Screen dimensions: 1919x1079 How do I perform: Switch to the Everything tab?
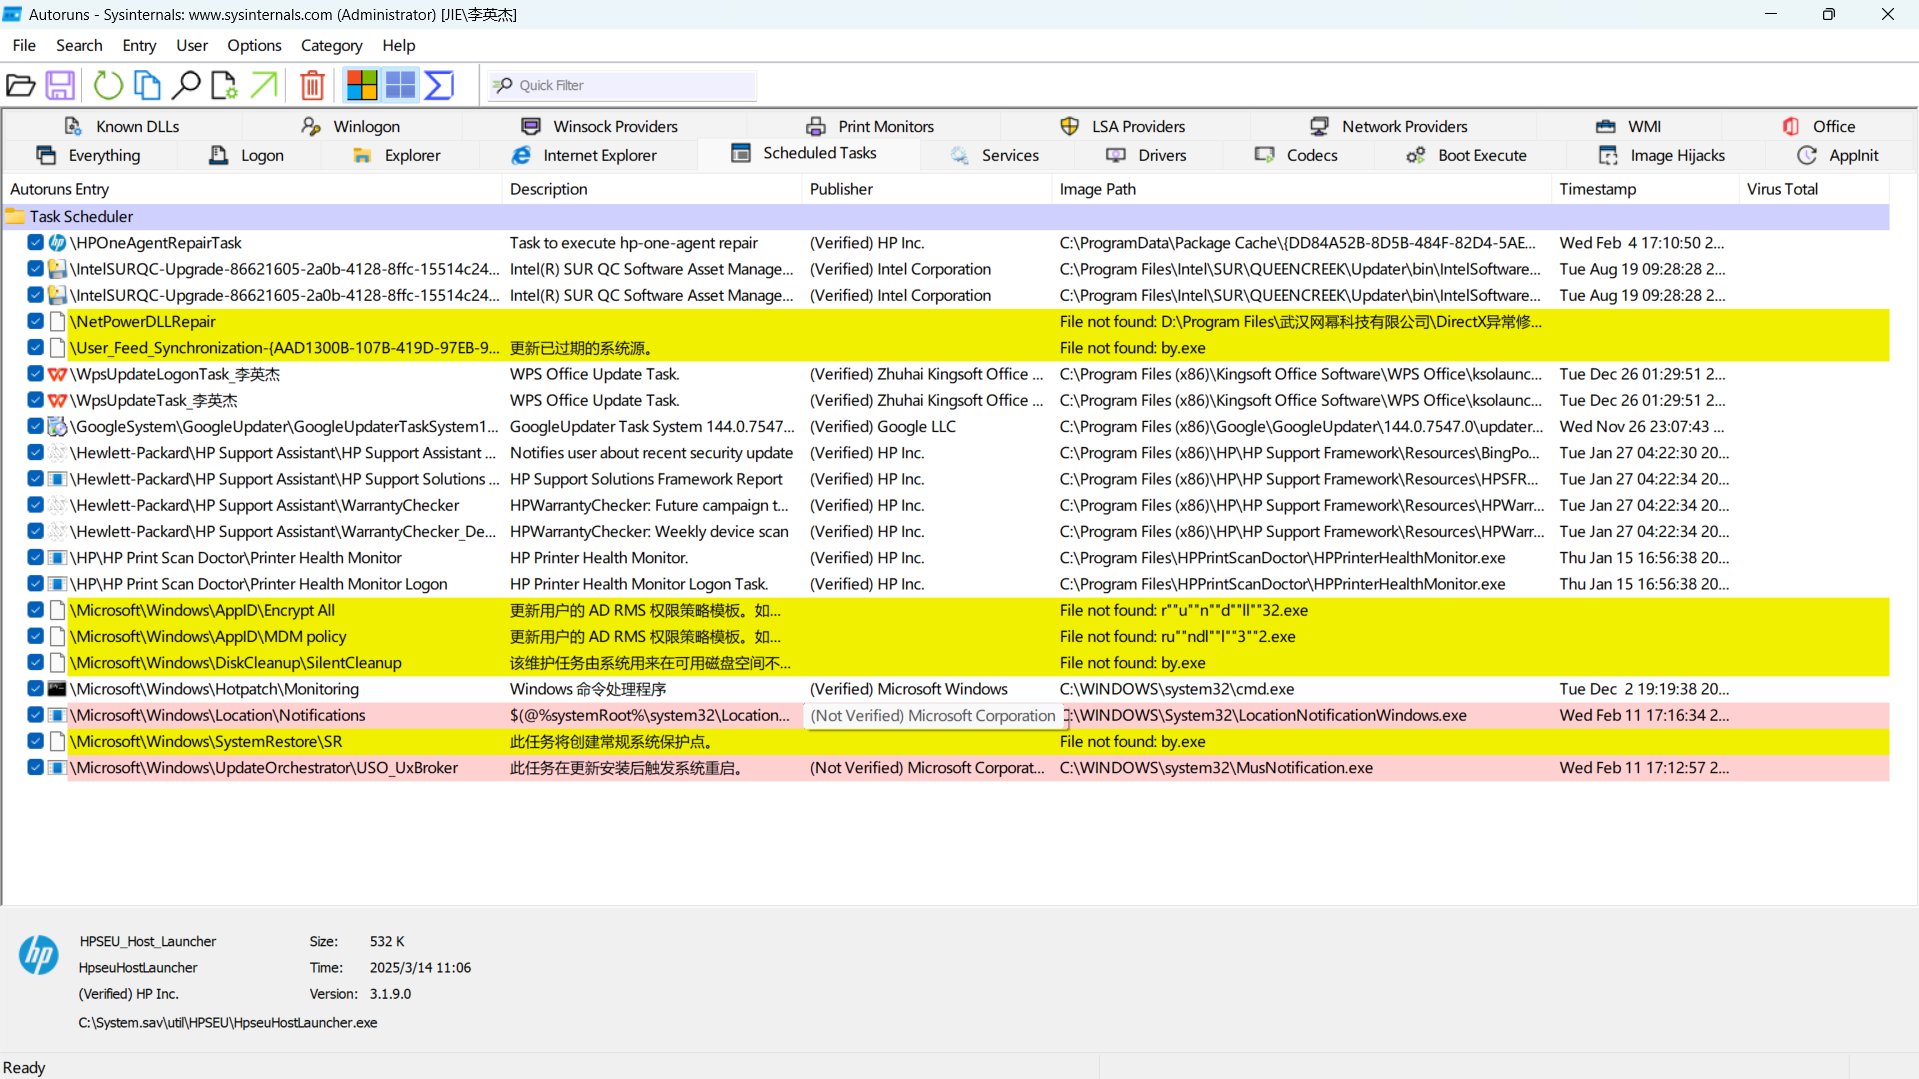(x=89, y=155)
